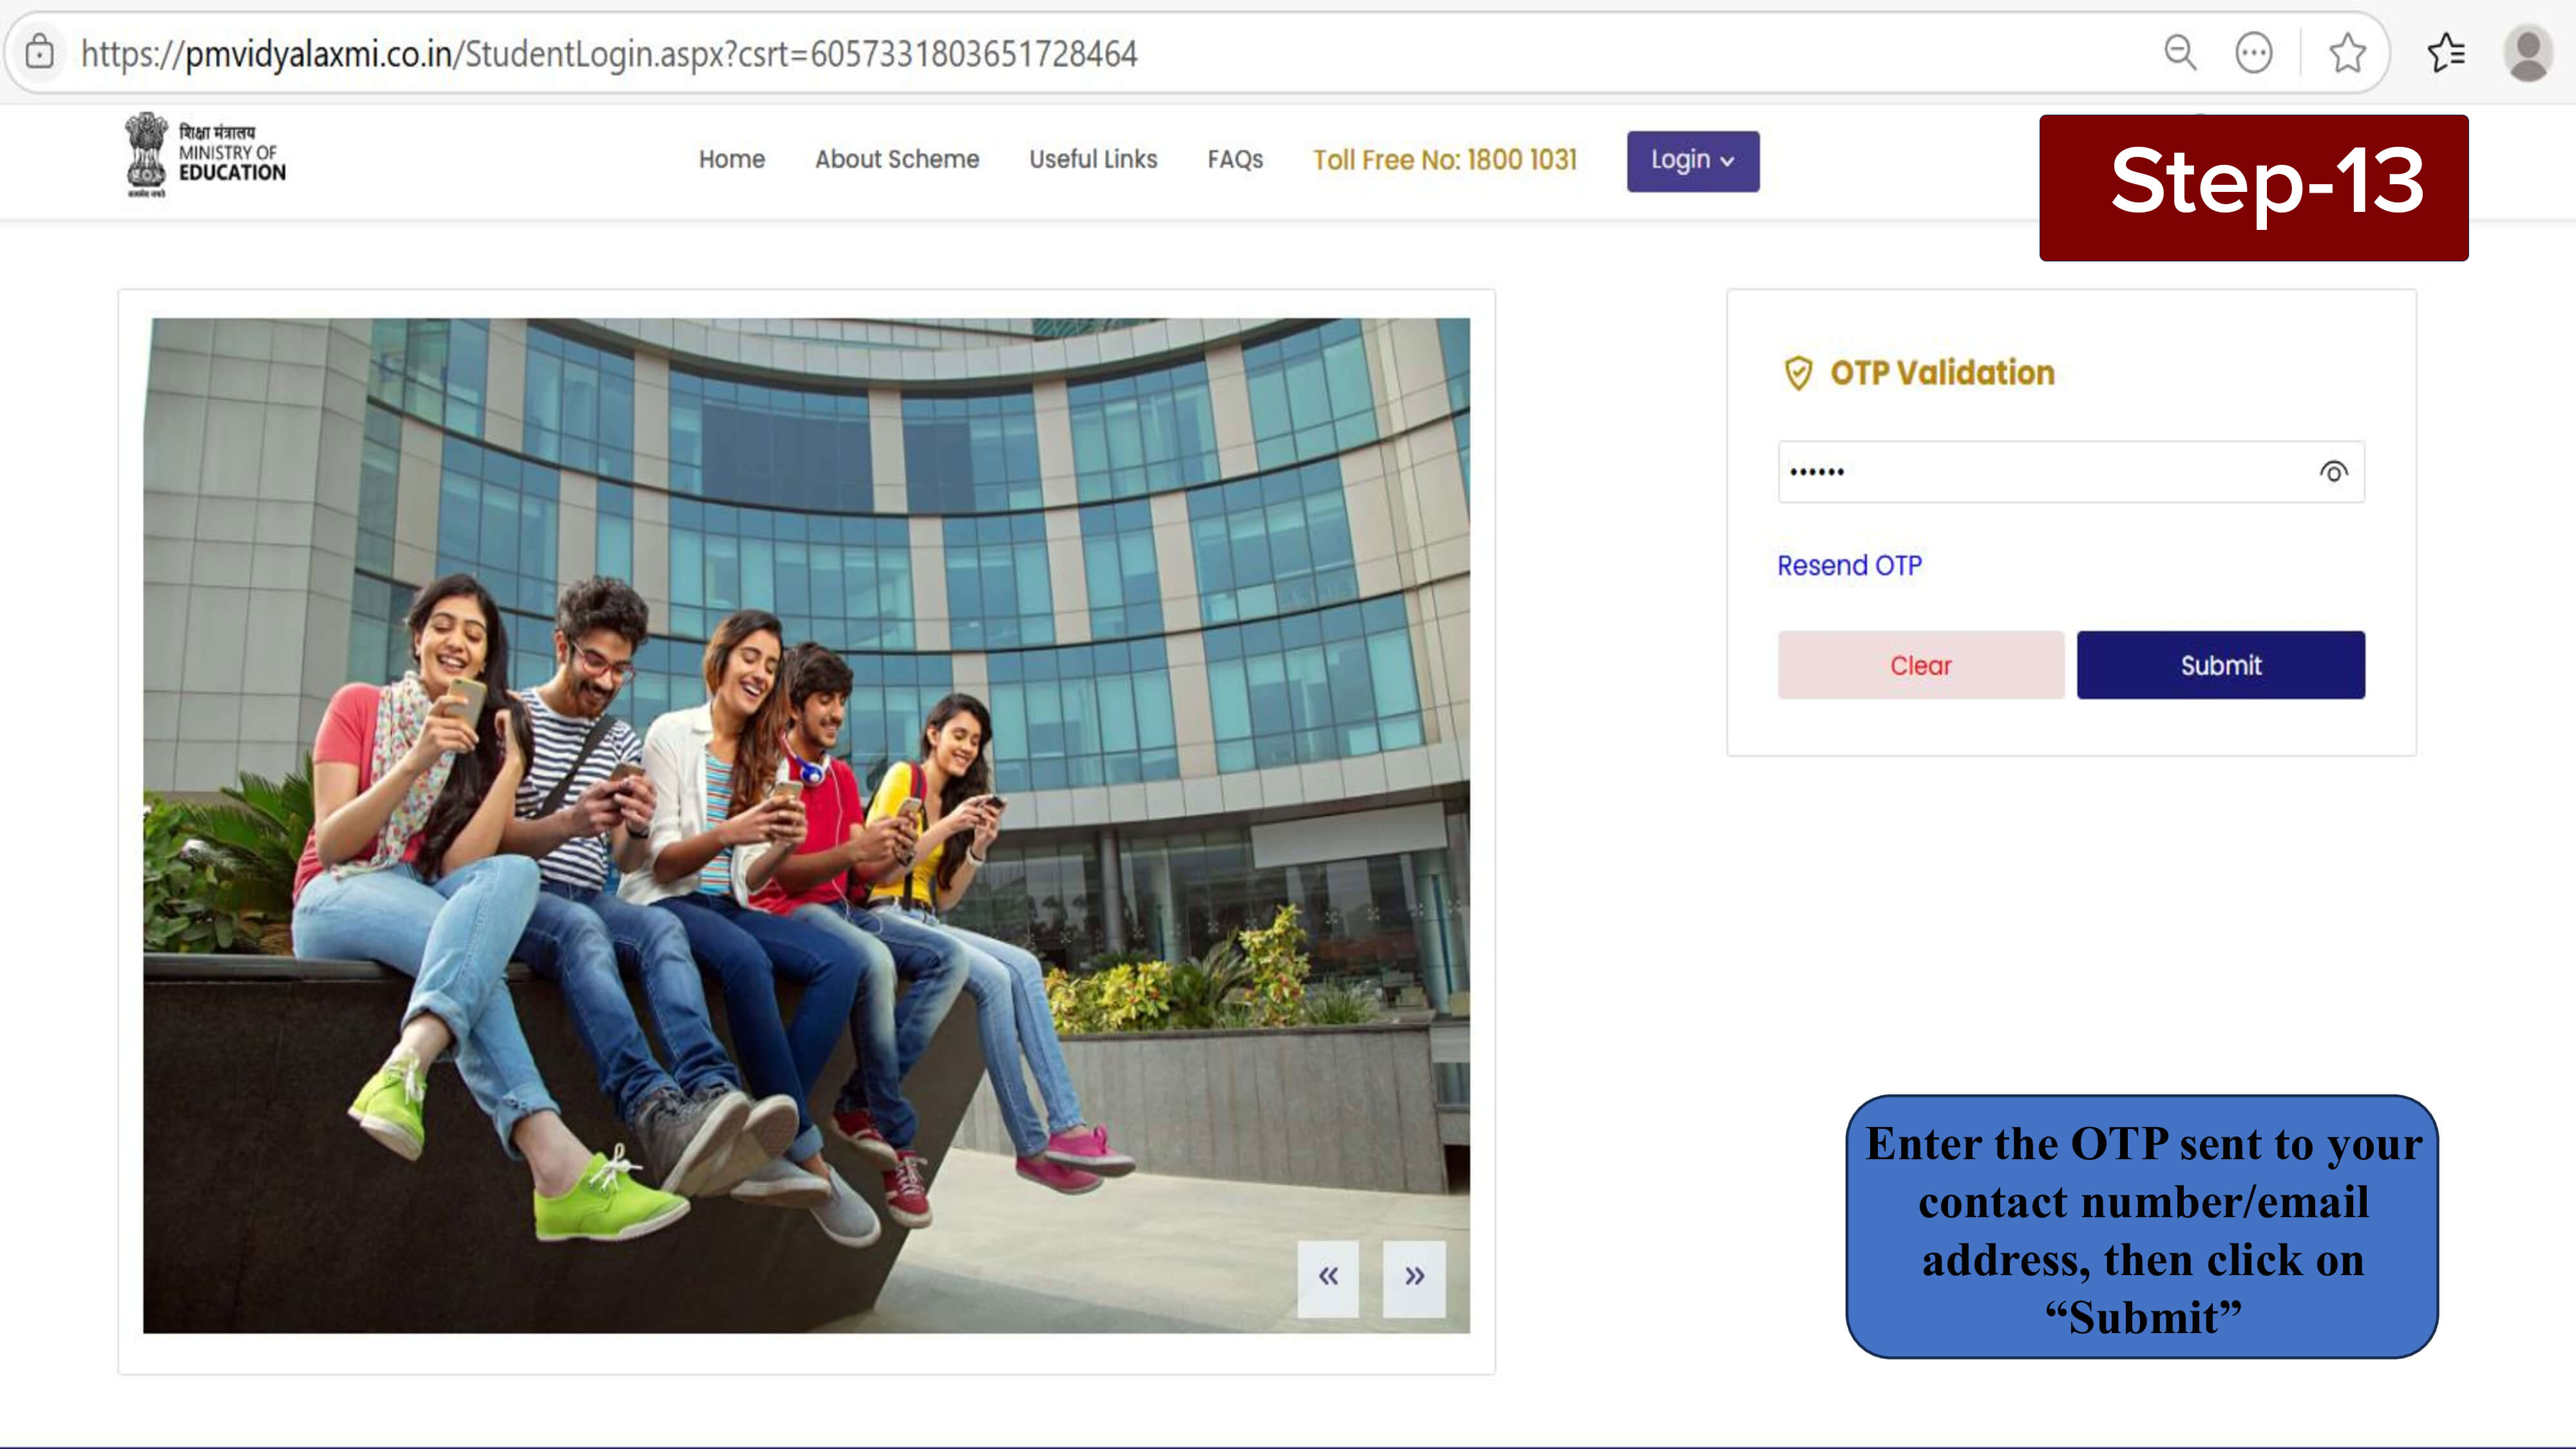Open the favorites list icon
The width and height of the screenshot is (2576, 1449).
[x=2446, y=52]
